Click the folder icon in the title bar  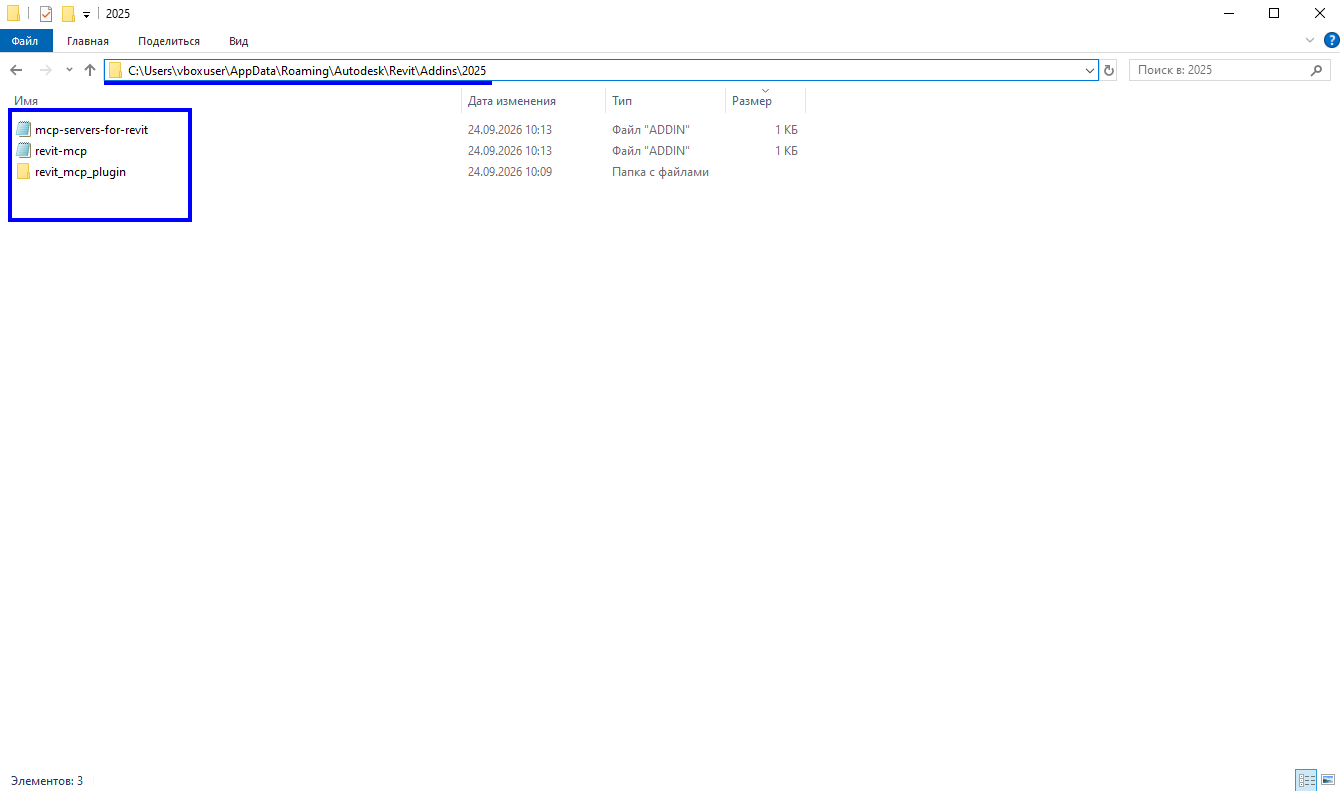click(13, 14)
